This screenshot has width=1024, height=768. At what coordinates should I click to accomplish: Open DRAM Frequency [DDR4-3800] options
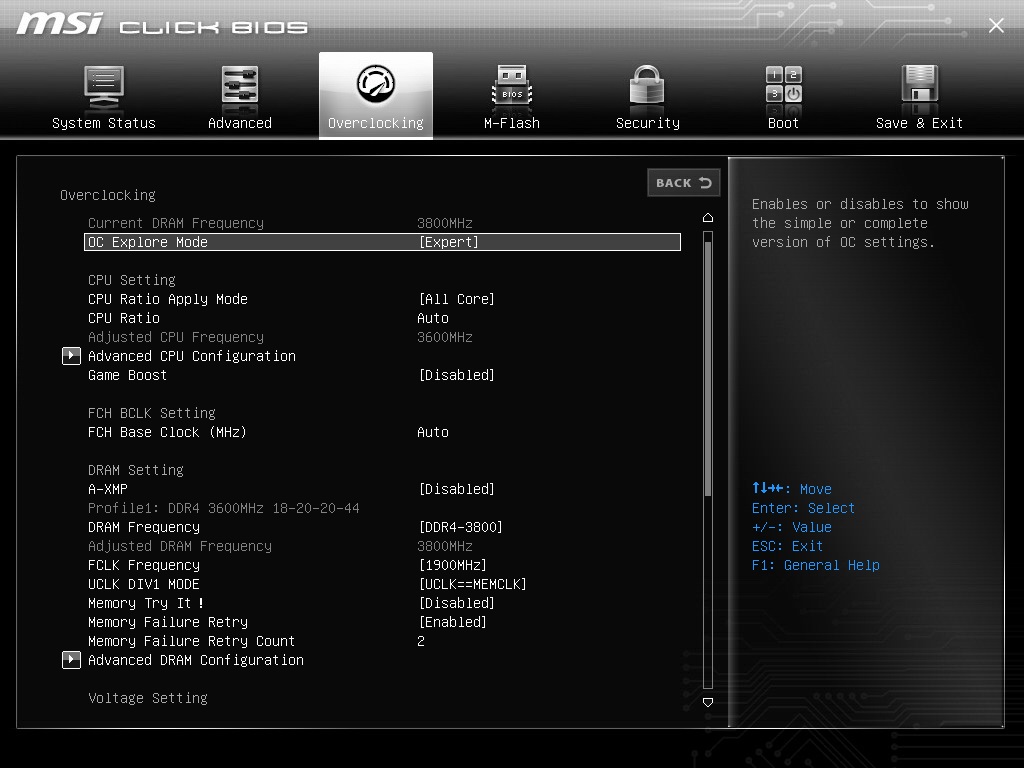point(460,527)
